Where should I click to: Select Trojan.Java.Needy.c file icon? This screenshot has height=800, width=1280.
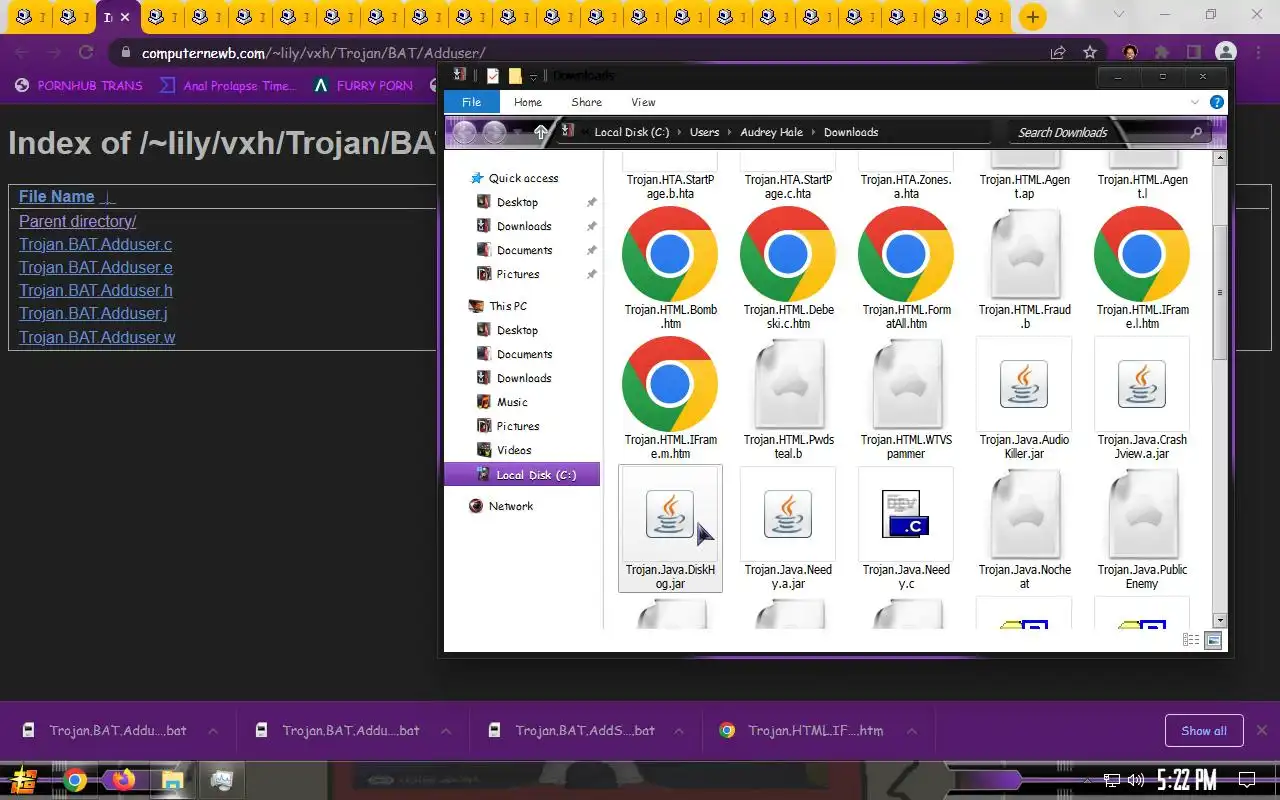(906, 514)
